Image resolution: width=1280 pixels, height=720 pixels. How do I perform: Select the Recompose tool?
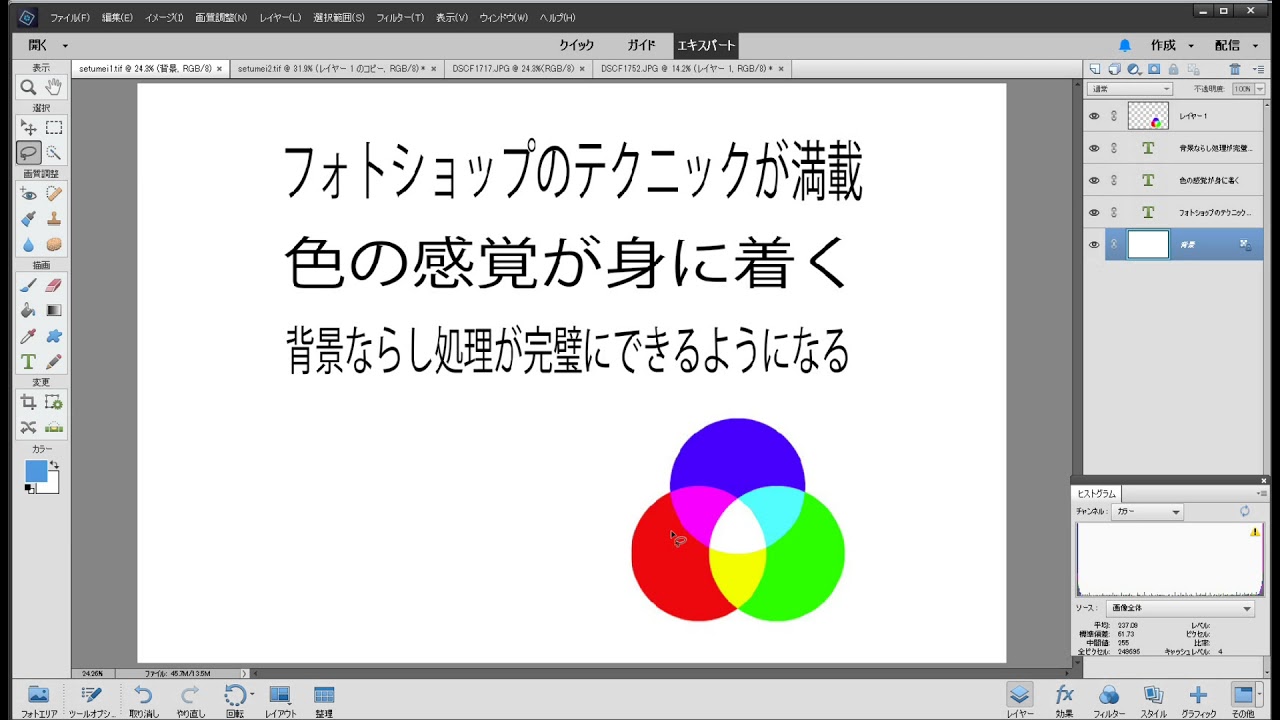click(54, 402)
